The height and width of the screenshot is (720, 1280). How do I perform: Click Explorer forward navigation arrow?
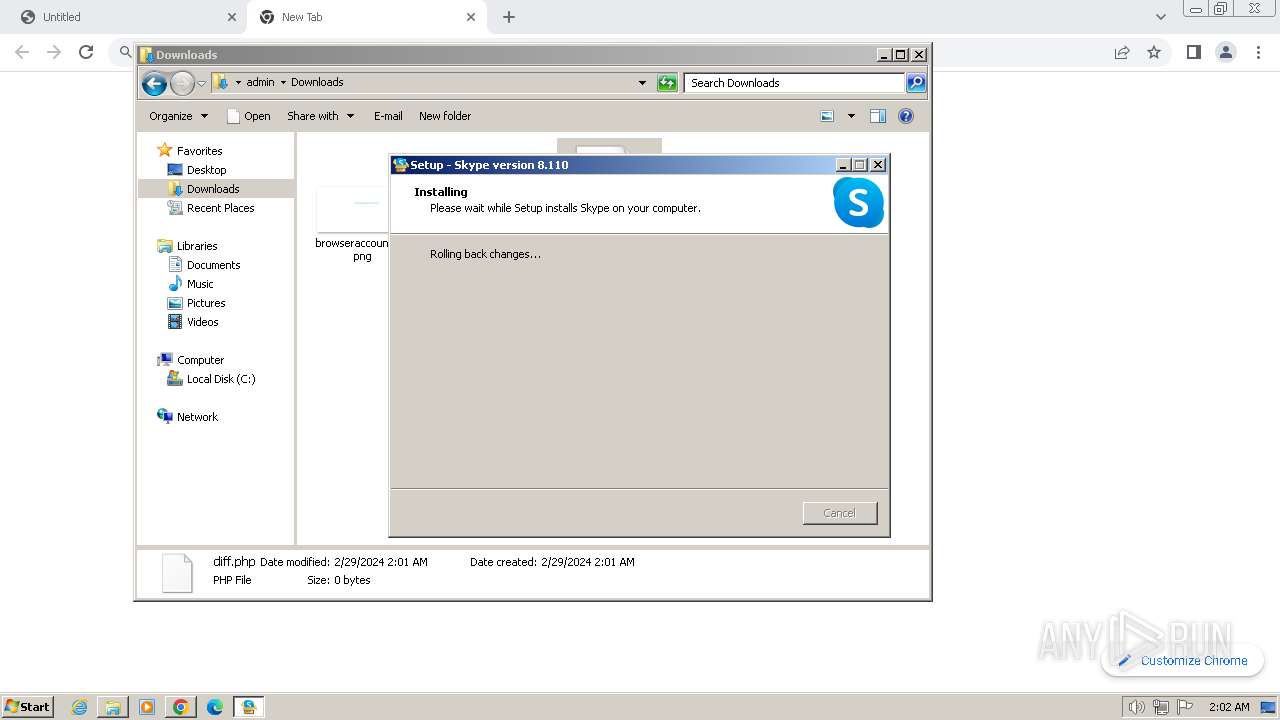click(x=182, y=83)
